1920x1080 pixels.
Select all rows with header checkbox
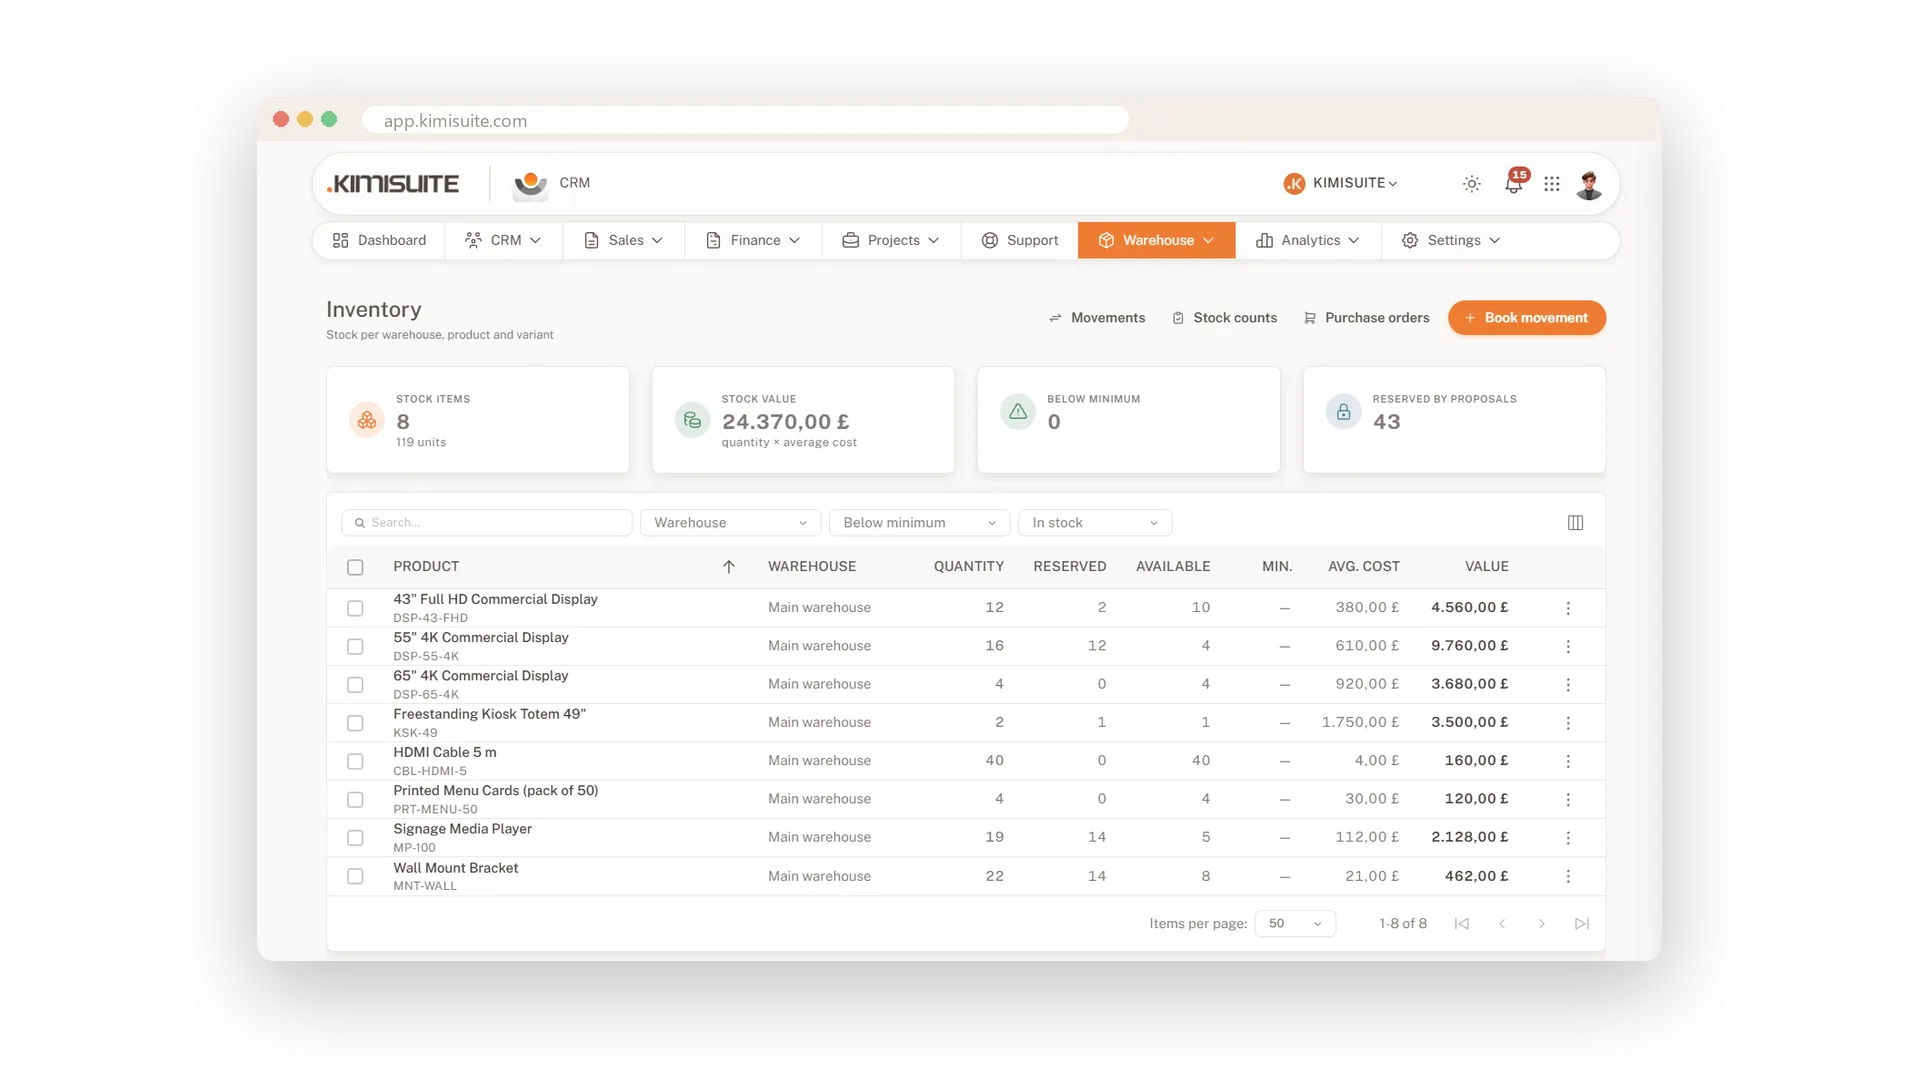(355, 567)
